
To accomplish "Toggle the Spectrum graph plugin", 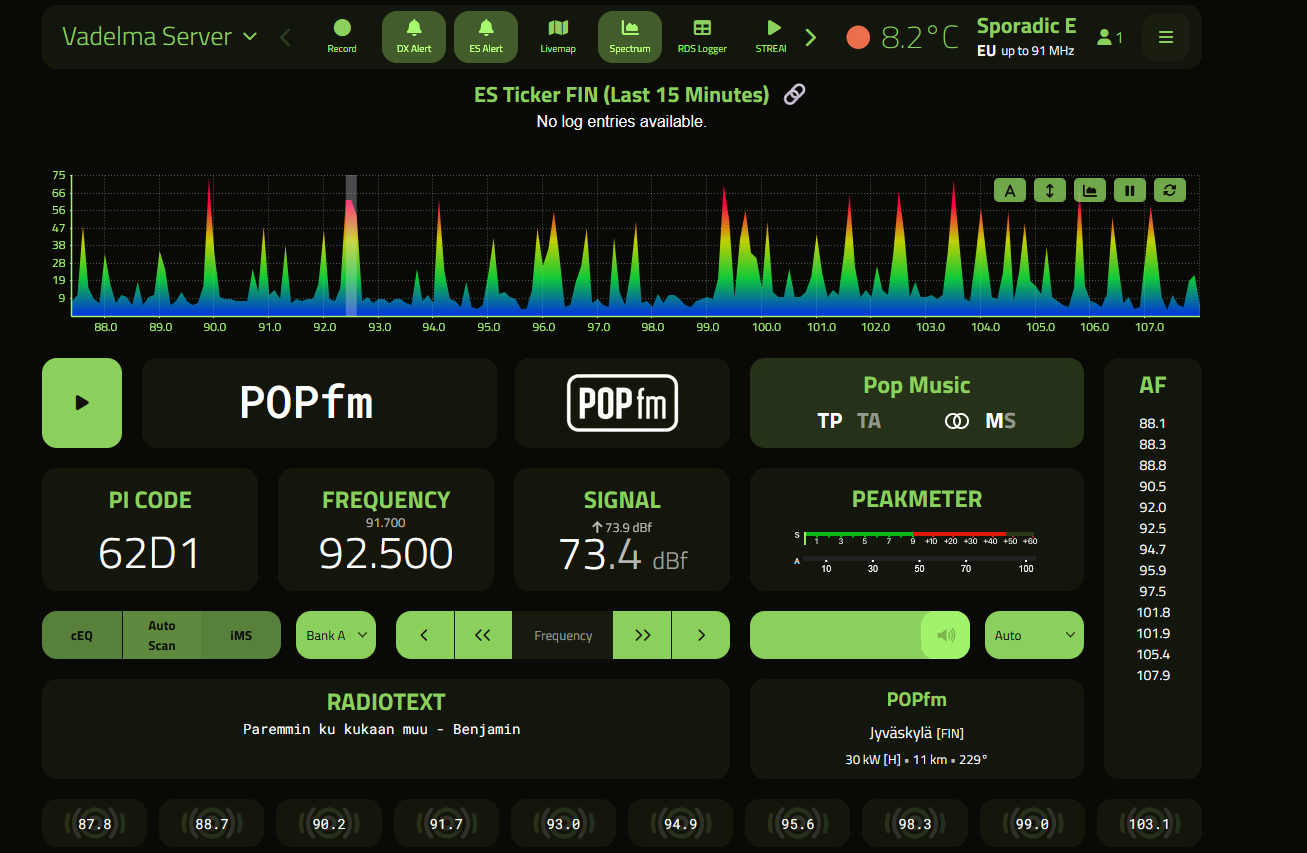I will (x=630, y=36).
